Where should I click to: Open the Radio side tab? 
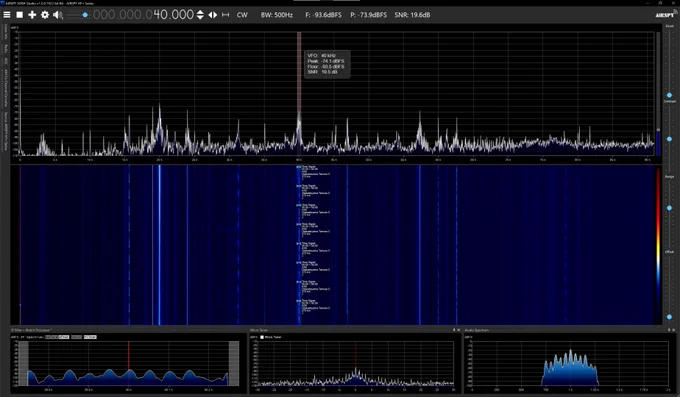tap(6, 48)
